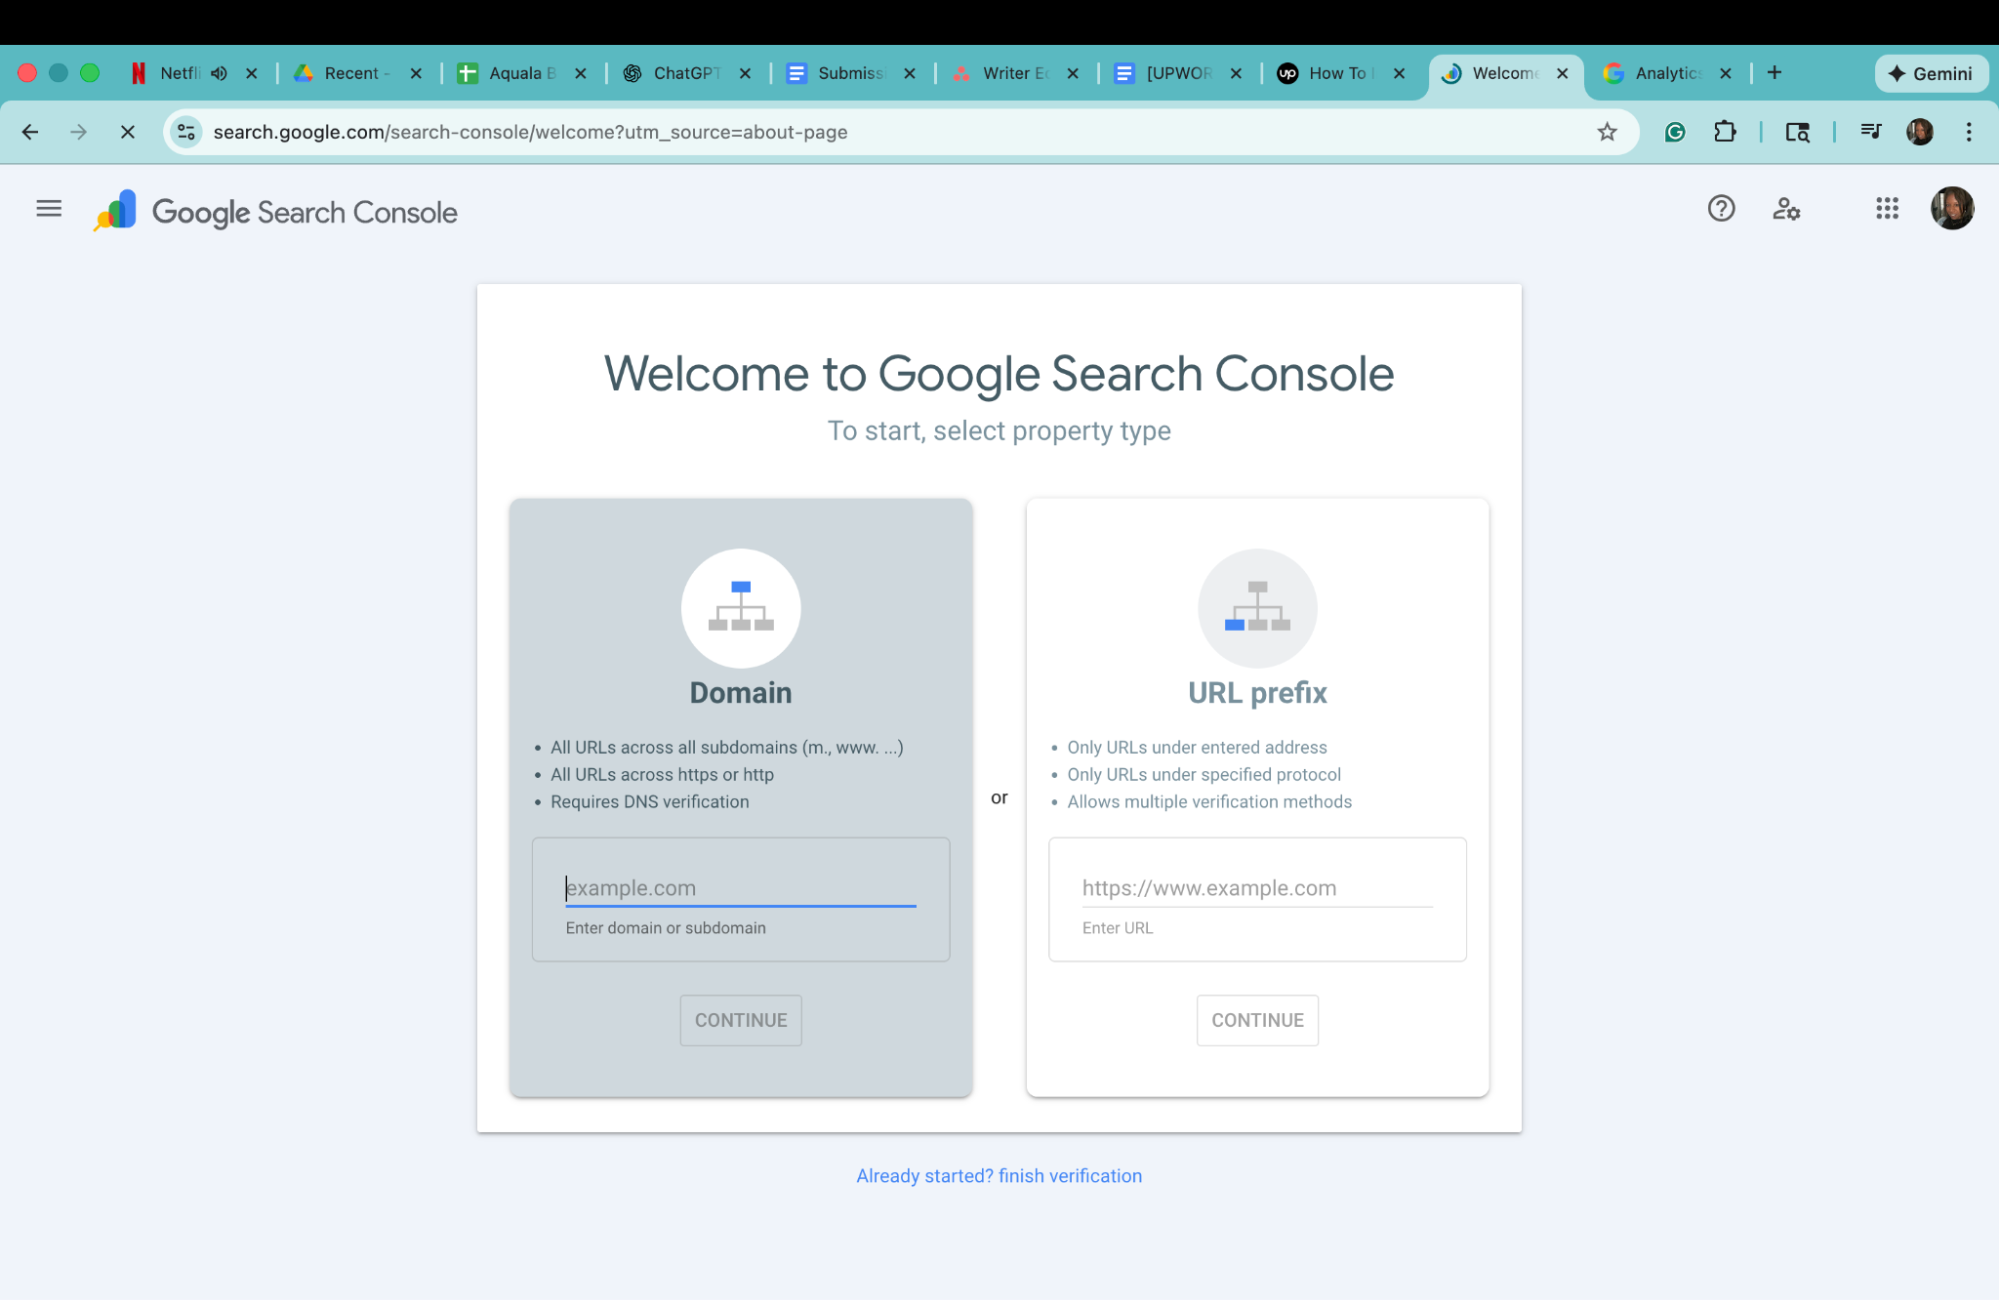The image size is (1999, 1301).
Task: Open the Grammarly extension icon
Action: pyautogui.click(x=1675, y=132)
